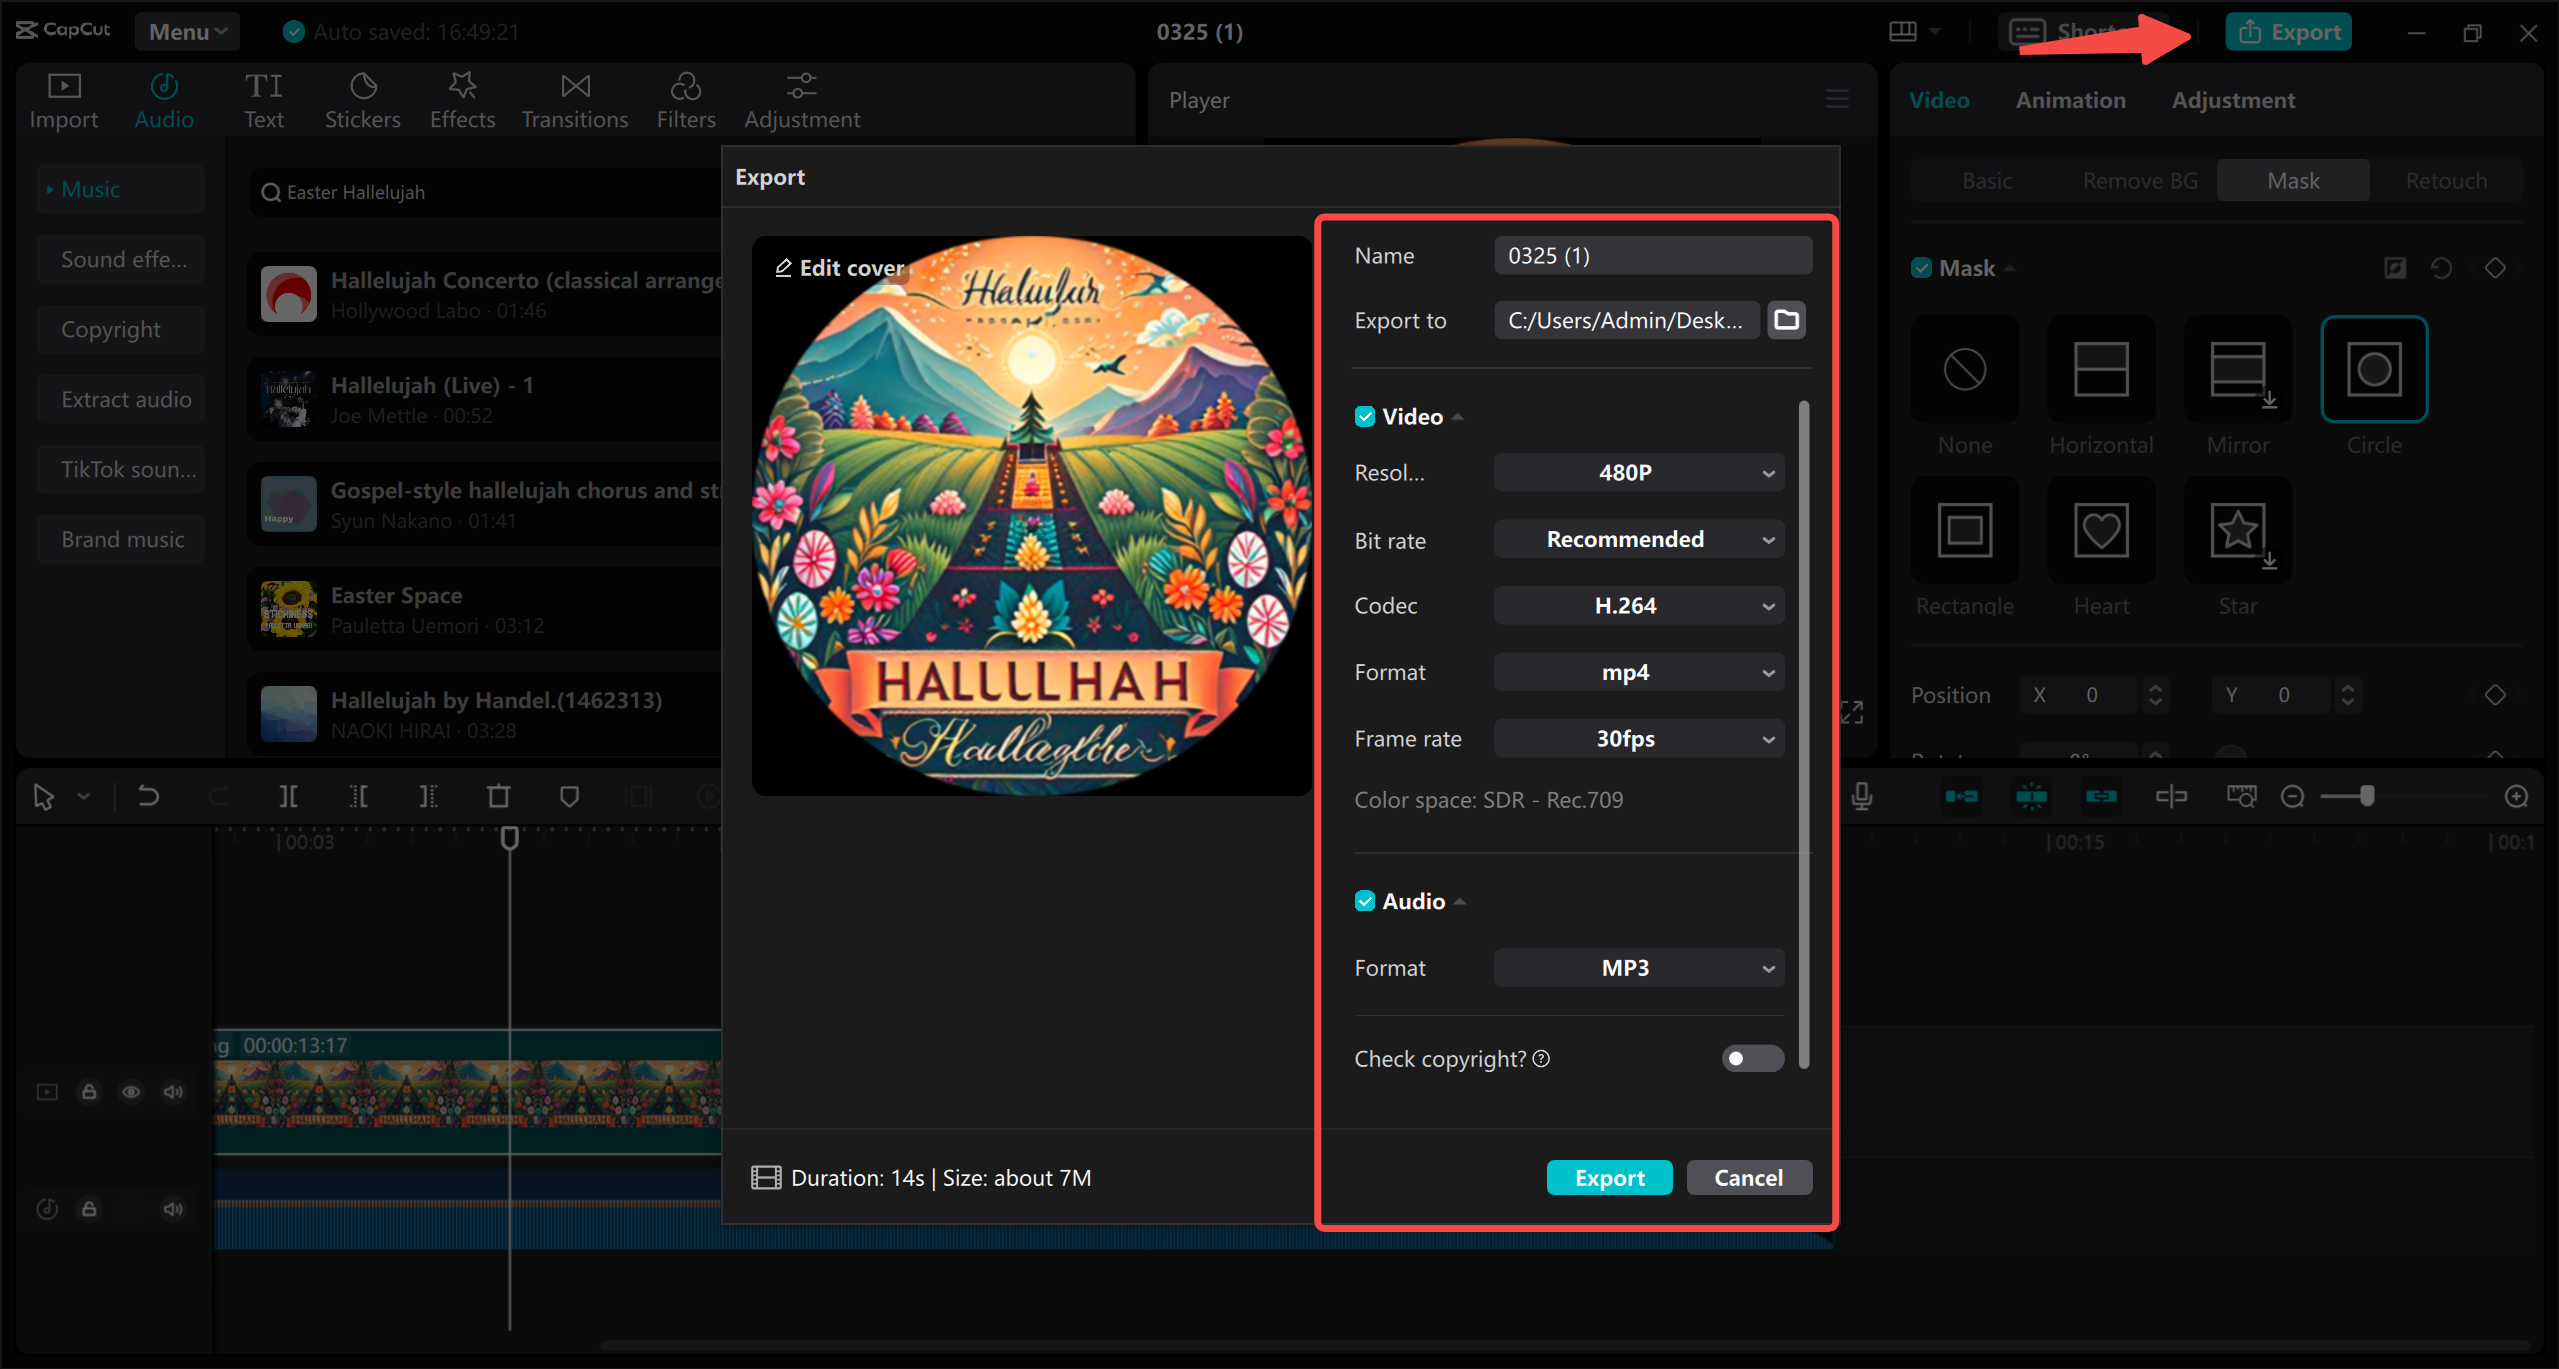Switch to the Basic sub-tab
The image size is (2559, 1369).
tap(1987, 181)
